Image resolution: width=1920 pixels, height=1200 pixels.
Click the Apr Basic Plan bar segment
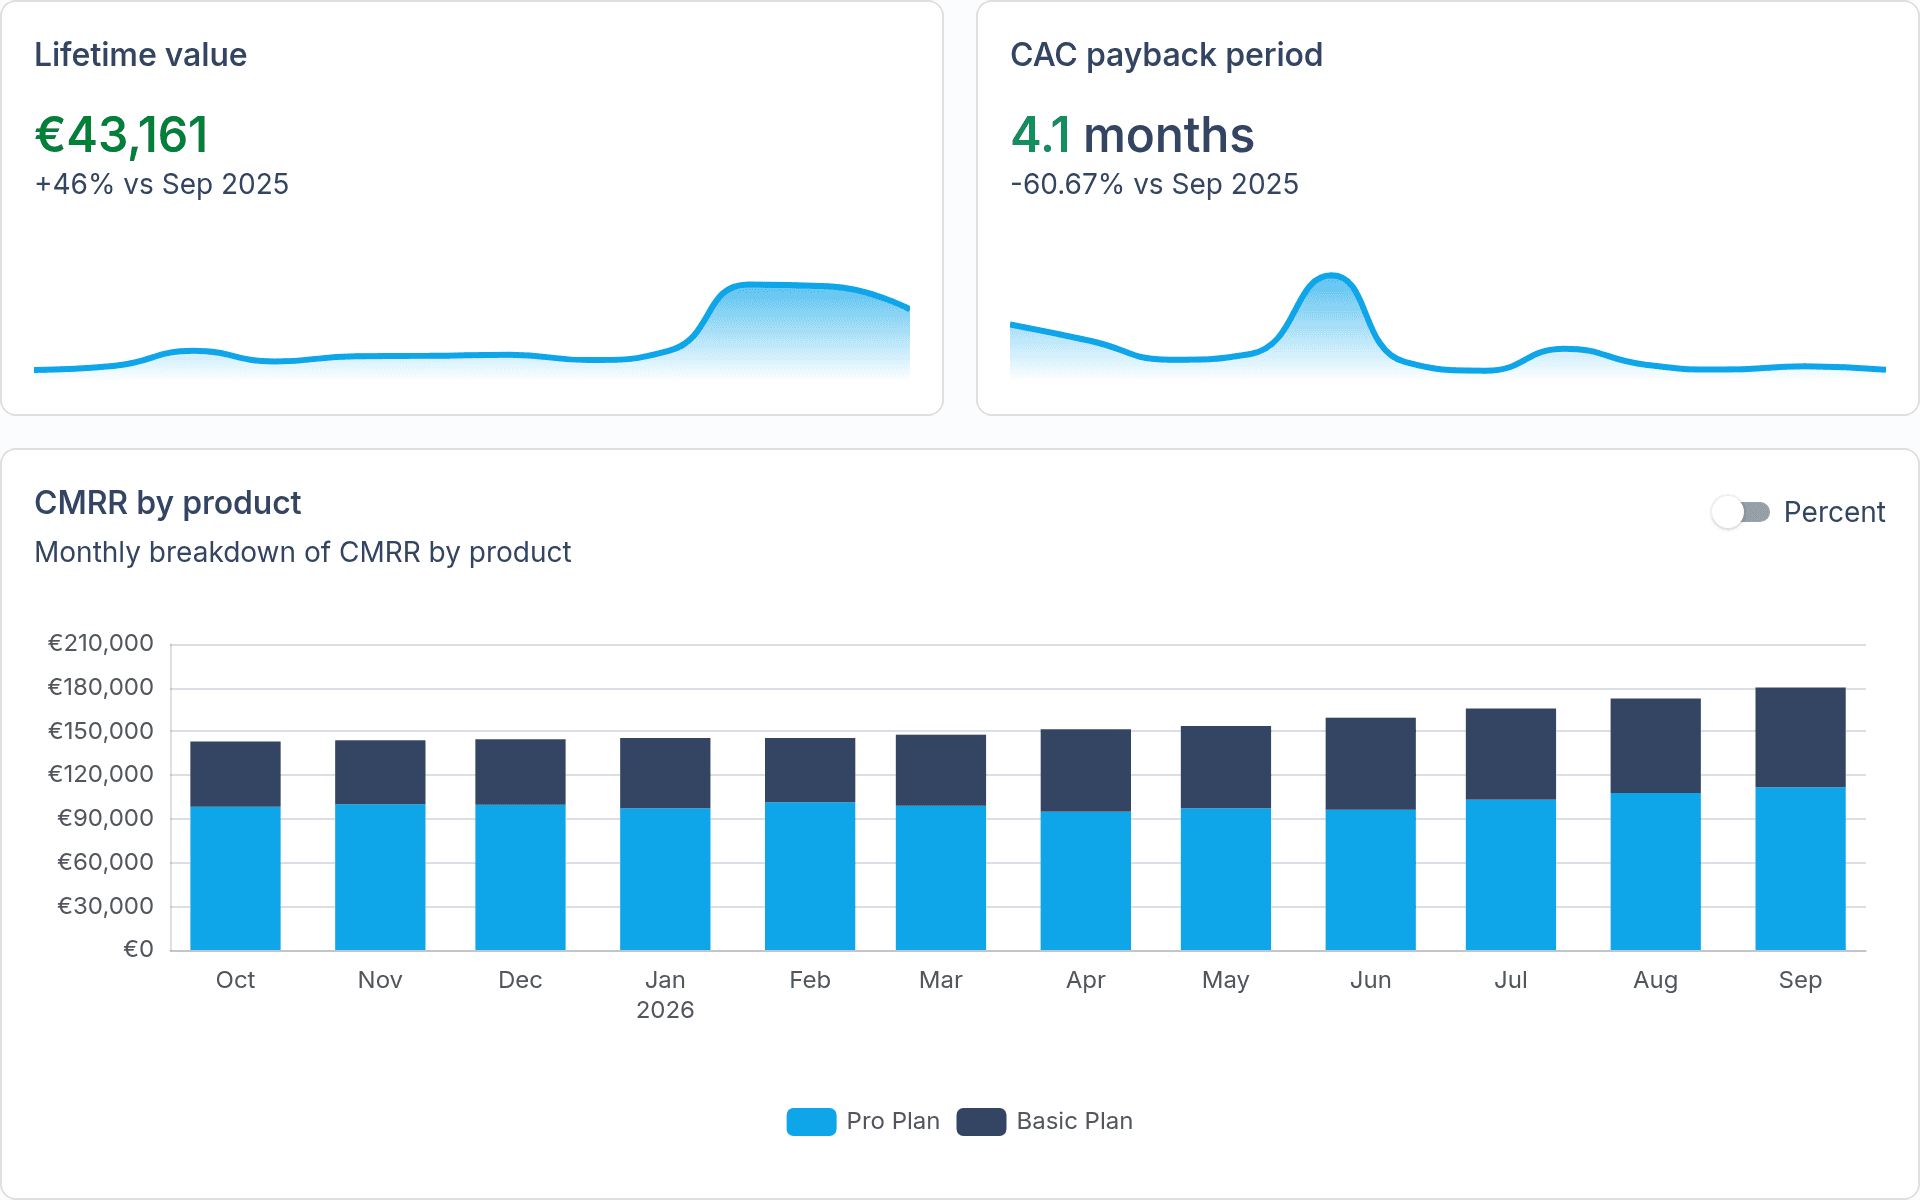coord(1085,770)
